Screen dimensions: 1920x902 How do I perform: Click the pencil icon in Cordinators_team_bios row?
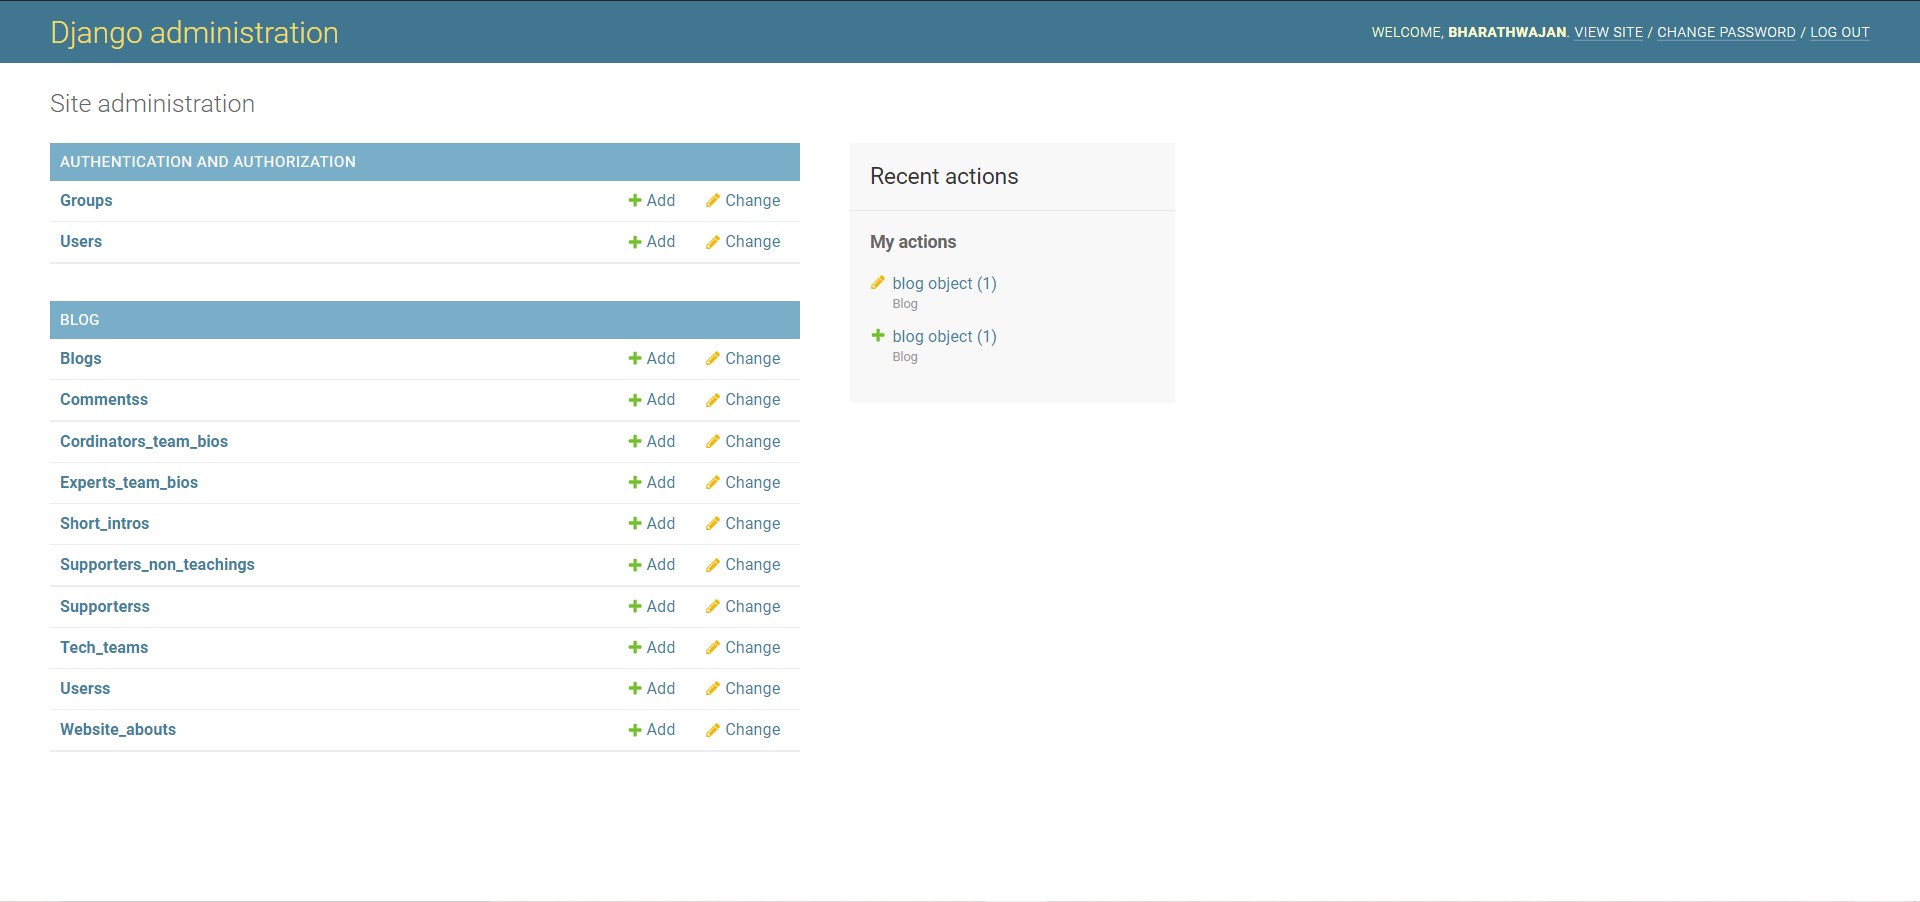tap(712, 442)
